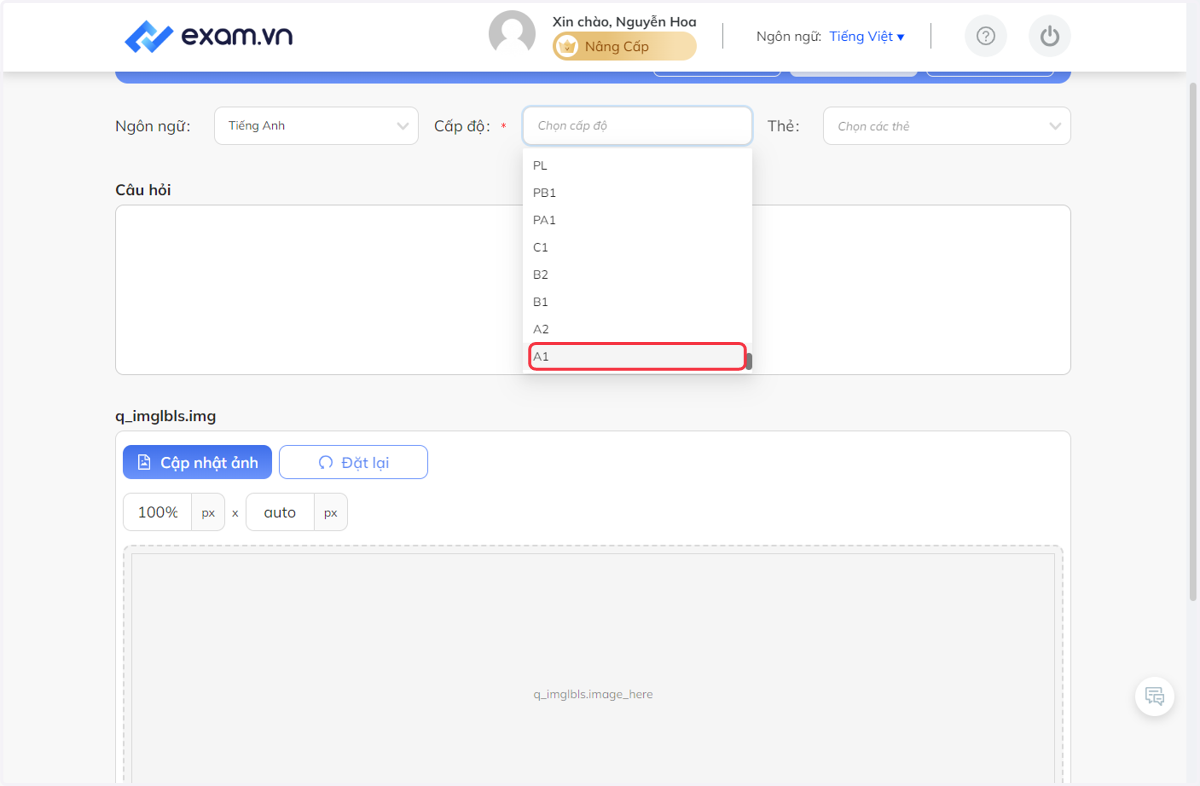This screenshot has height=786, width=1200.
Task: Click the image drop area placeholder
Action: pyautogui.click(x=593, y=668)
